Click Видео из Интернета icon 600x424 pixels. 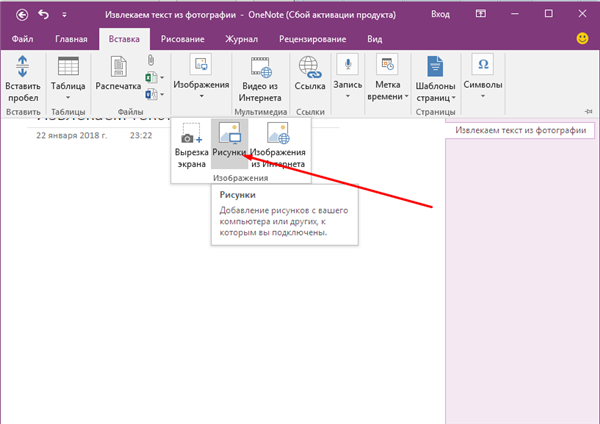click(x=260, y=79)
